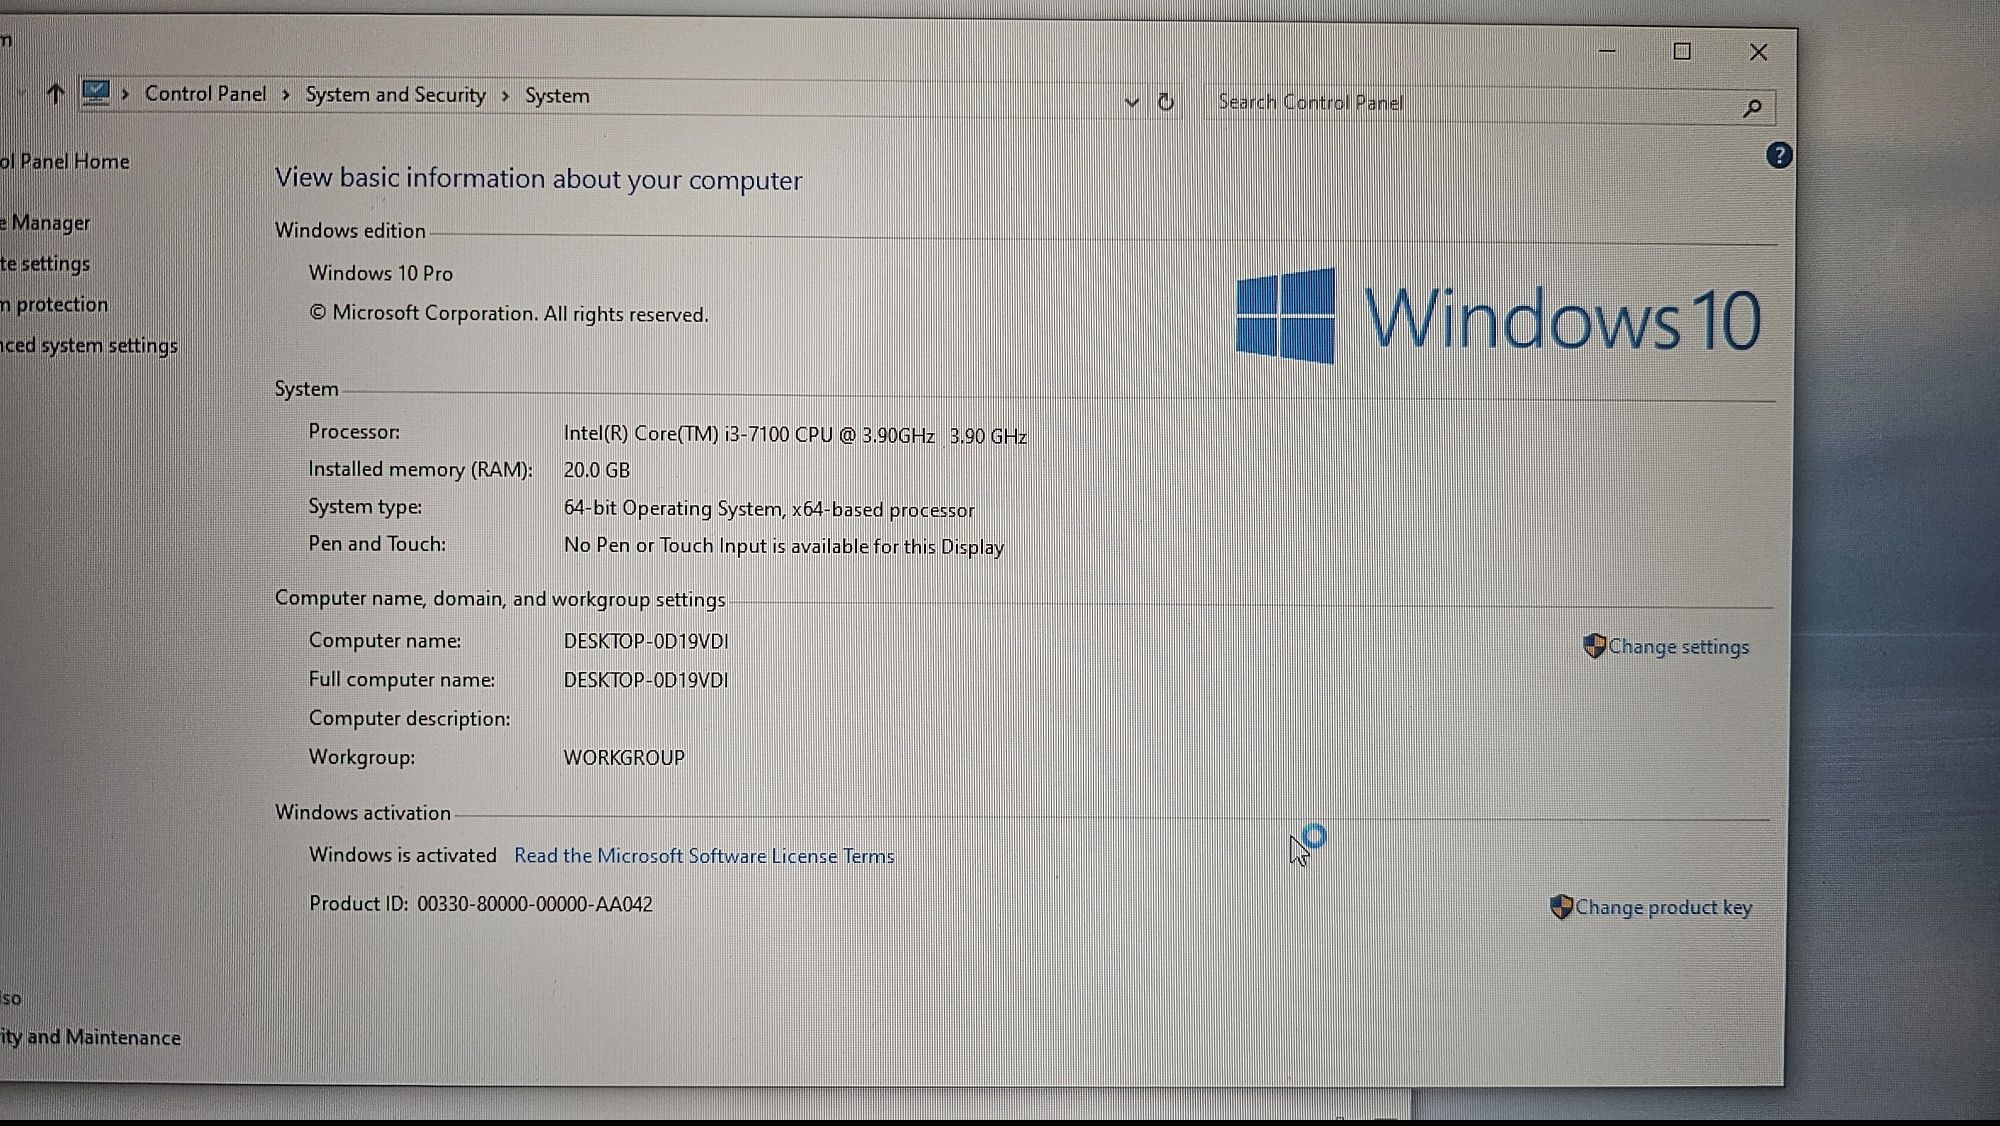The width and height of the screenshot is (2000, 1126).
Task: Click View basic information heading
Action: tap(538, 179)
